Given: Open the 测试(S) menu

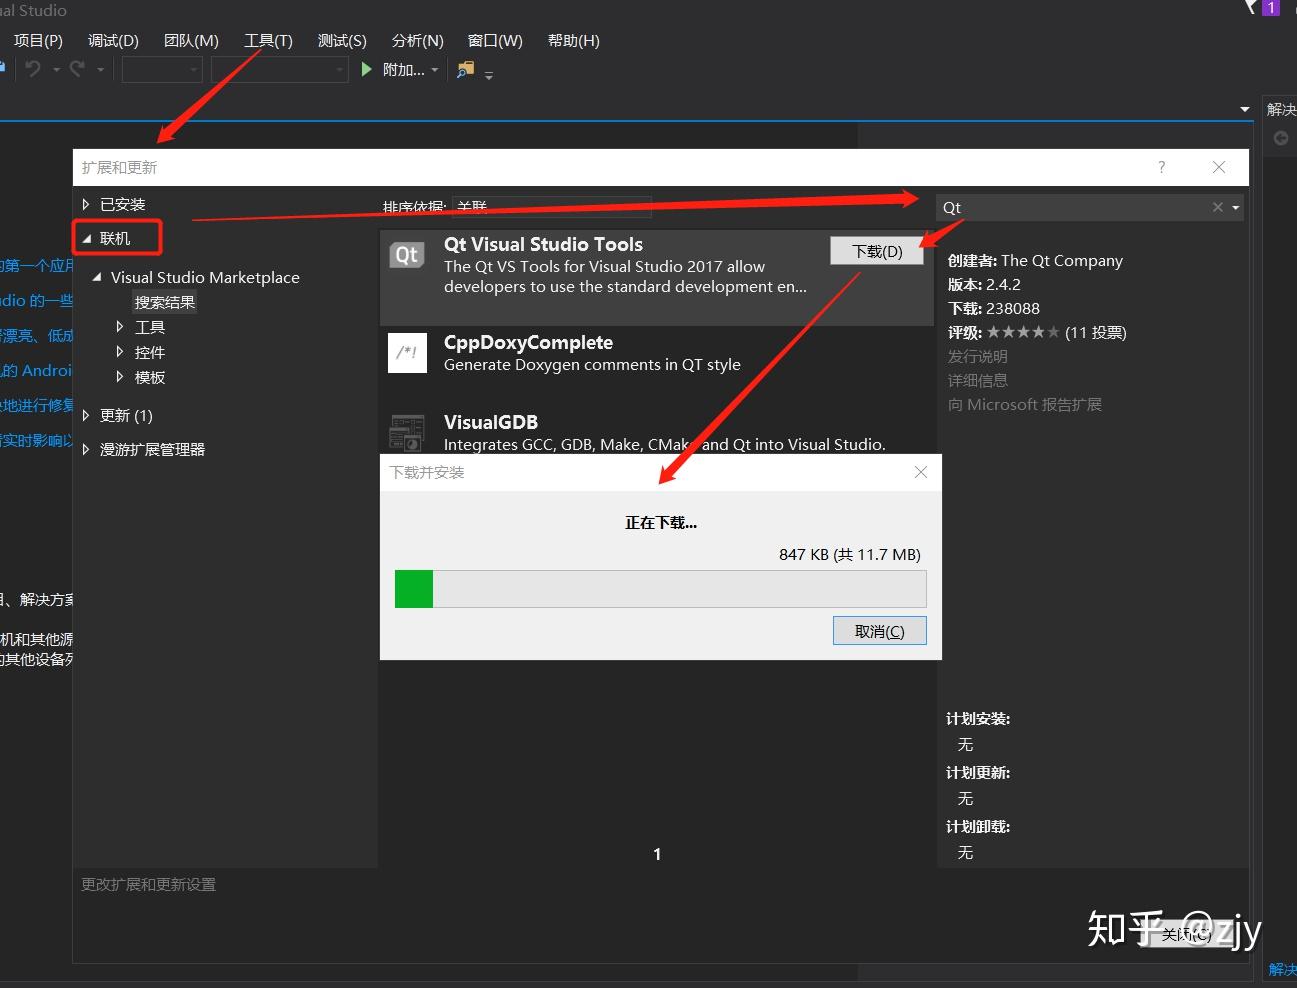Looking at the screenshot, I should click(x=342, y=41).
